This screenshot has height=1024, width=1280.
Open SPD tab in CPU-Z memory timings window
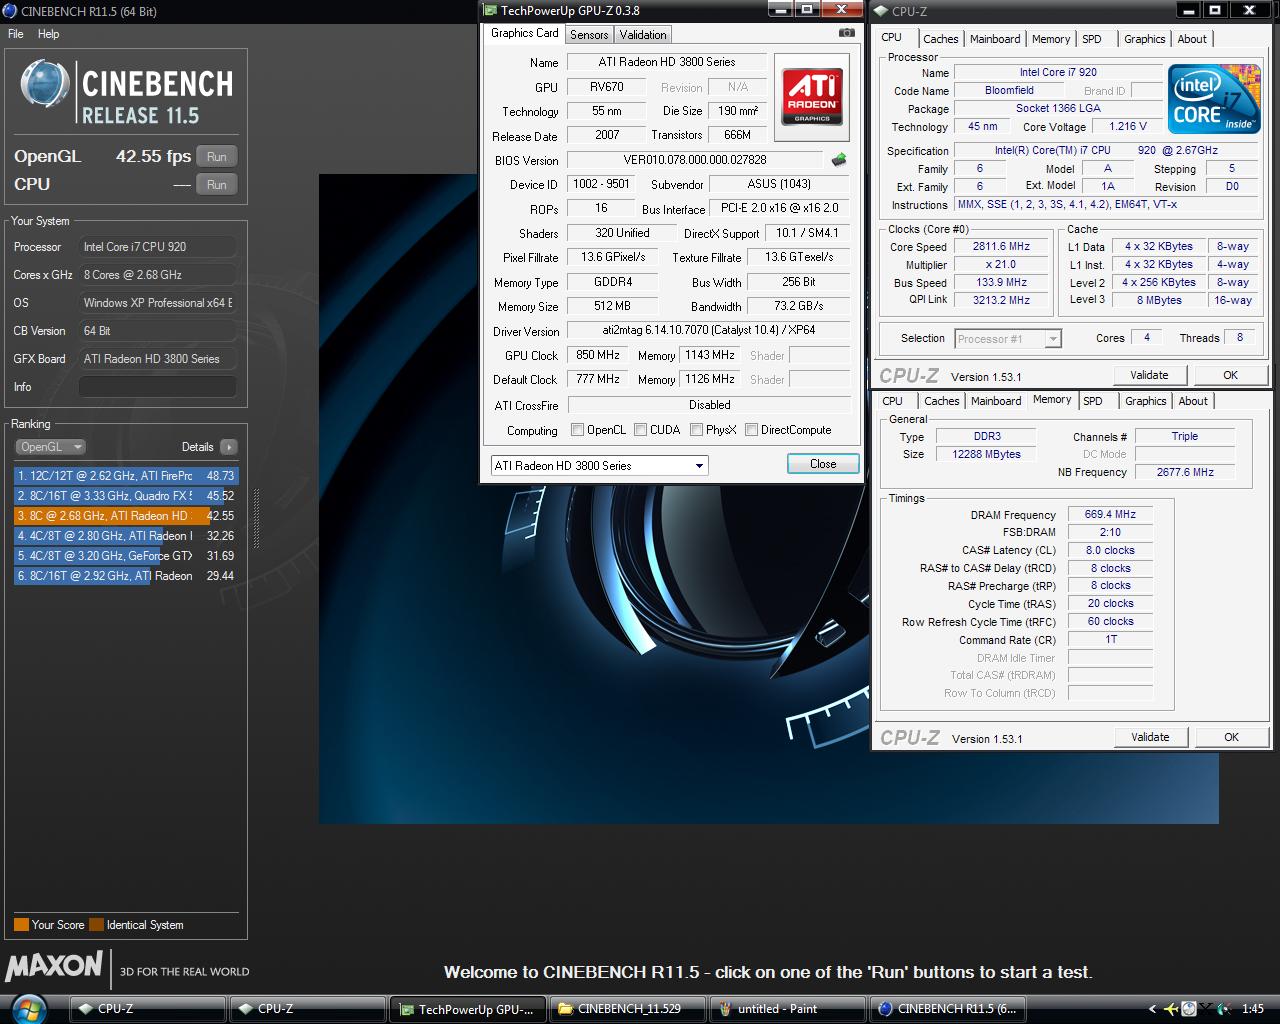pos(1093,401)
